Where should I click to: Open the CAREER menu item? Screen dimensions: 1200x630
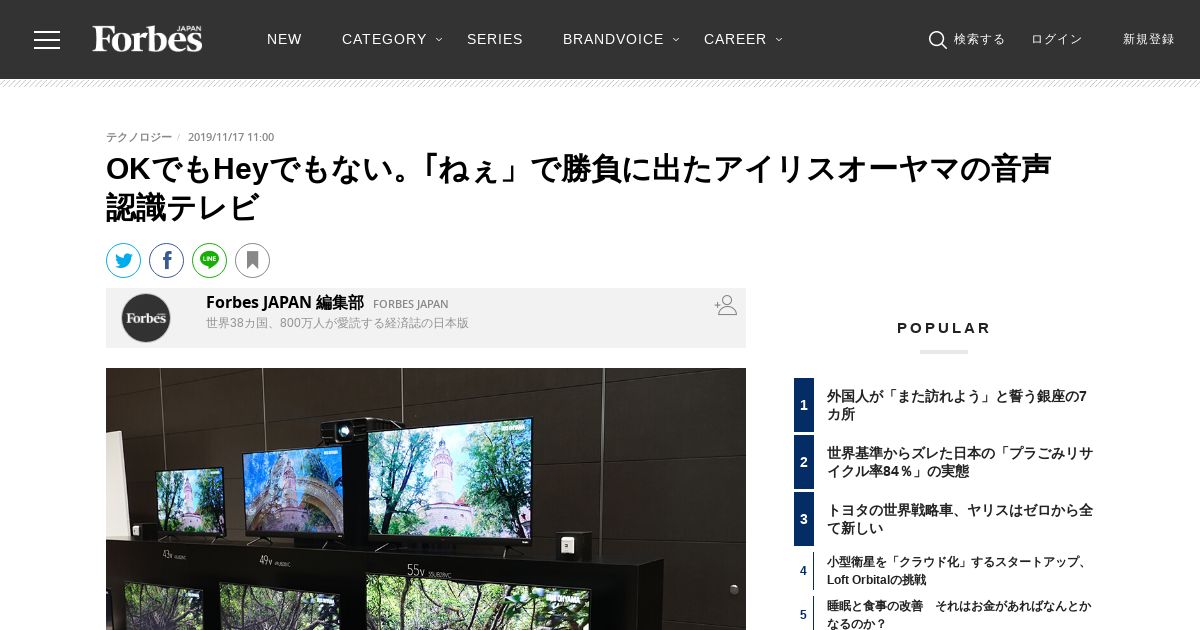coord(735,39)
